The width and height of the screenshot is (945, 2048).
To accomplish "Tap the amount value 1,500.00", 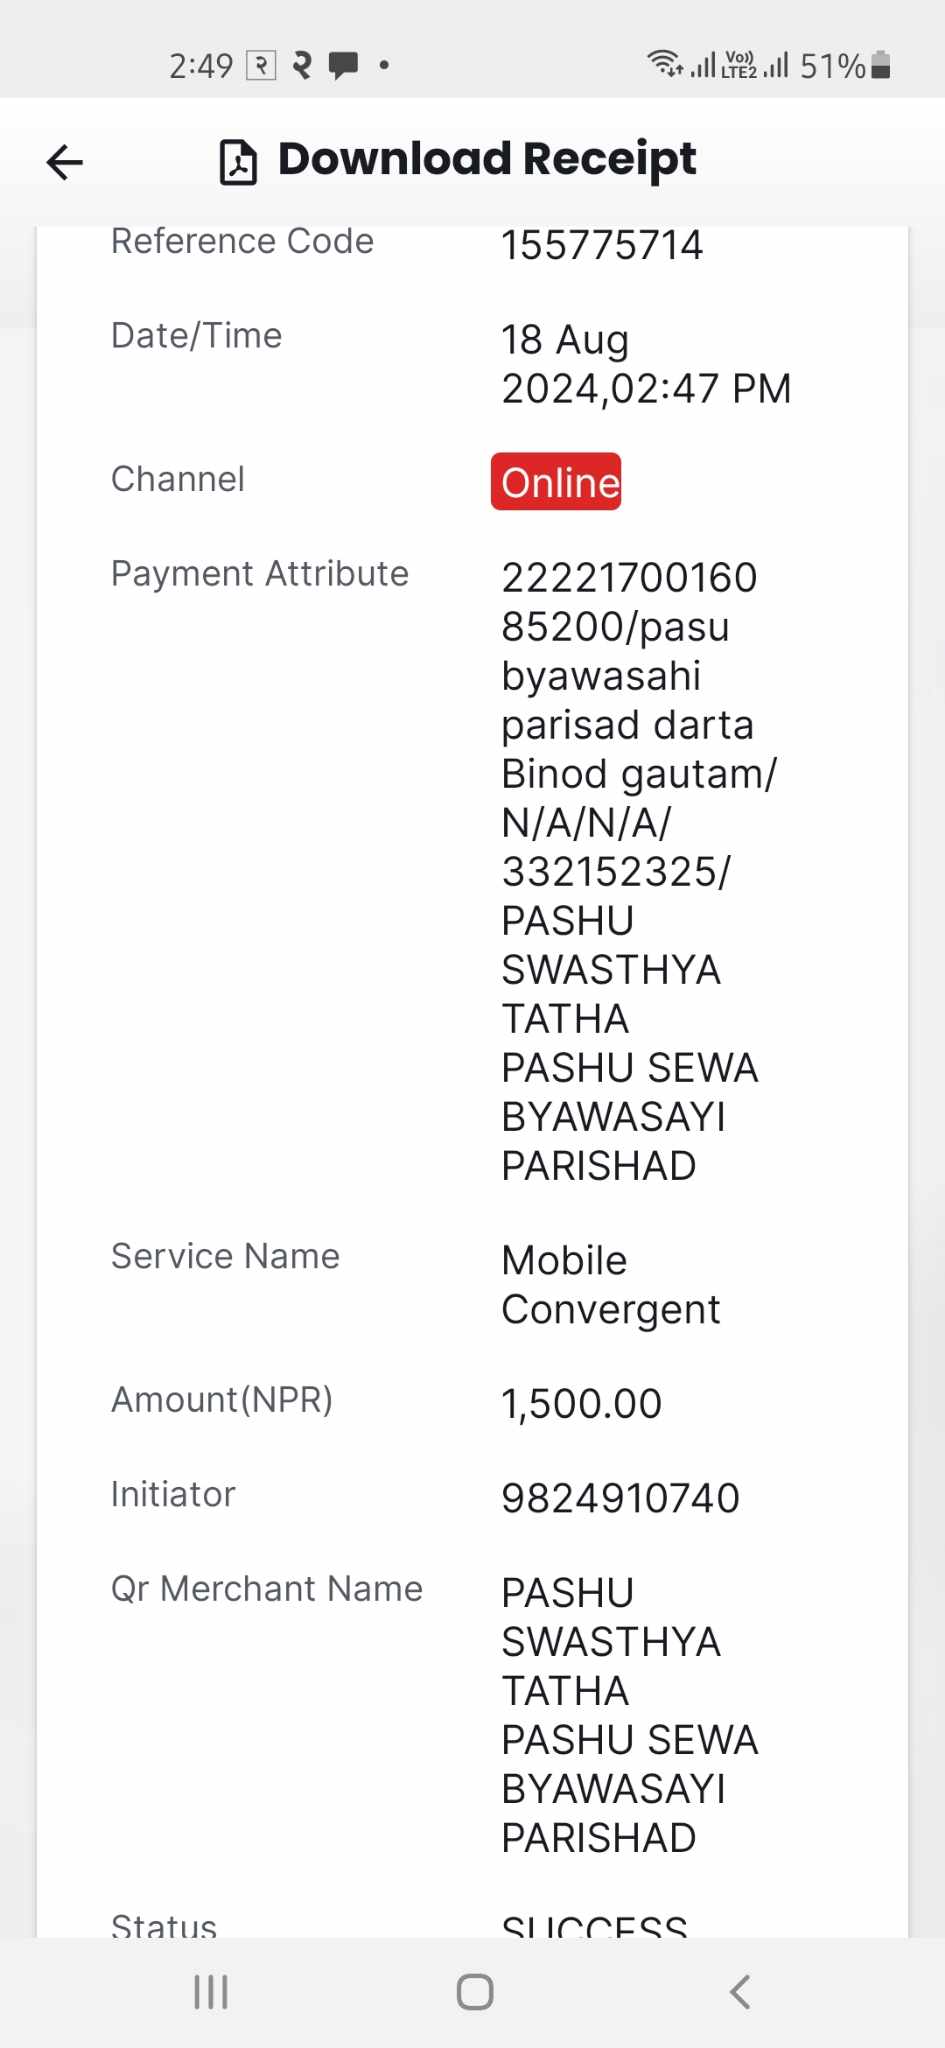I will (x=582, y=1403).
